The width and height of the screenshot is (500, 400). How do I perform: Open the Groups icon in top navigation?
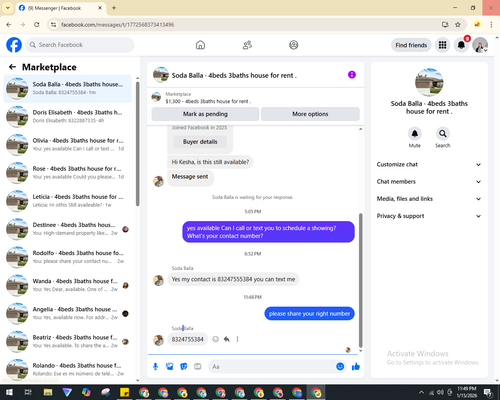point(294,45)
